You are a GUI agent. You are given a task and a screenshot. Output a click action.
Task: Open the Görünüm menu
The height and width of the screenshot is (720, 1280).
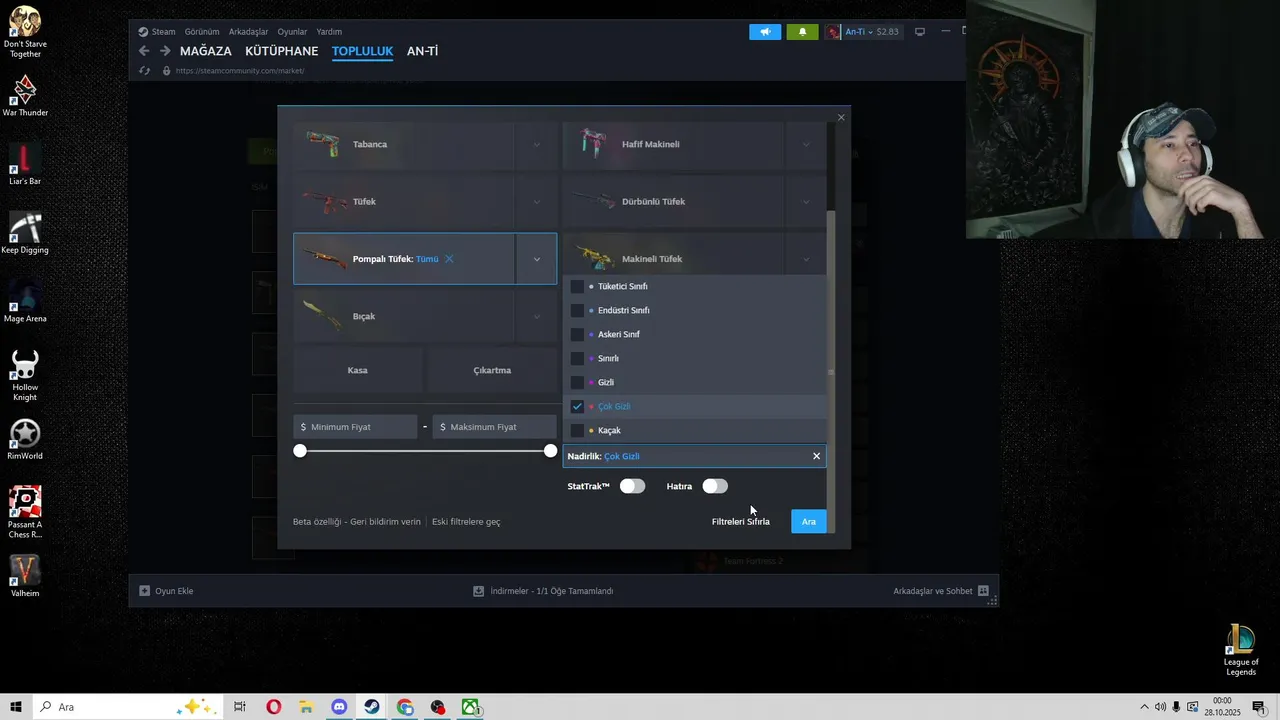(x=202, y=32)
